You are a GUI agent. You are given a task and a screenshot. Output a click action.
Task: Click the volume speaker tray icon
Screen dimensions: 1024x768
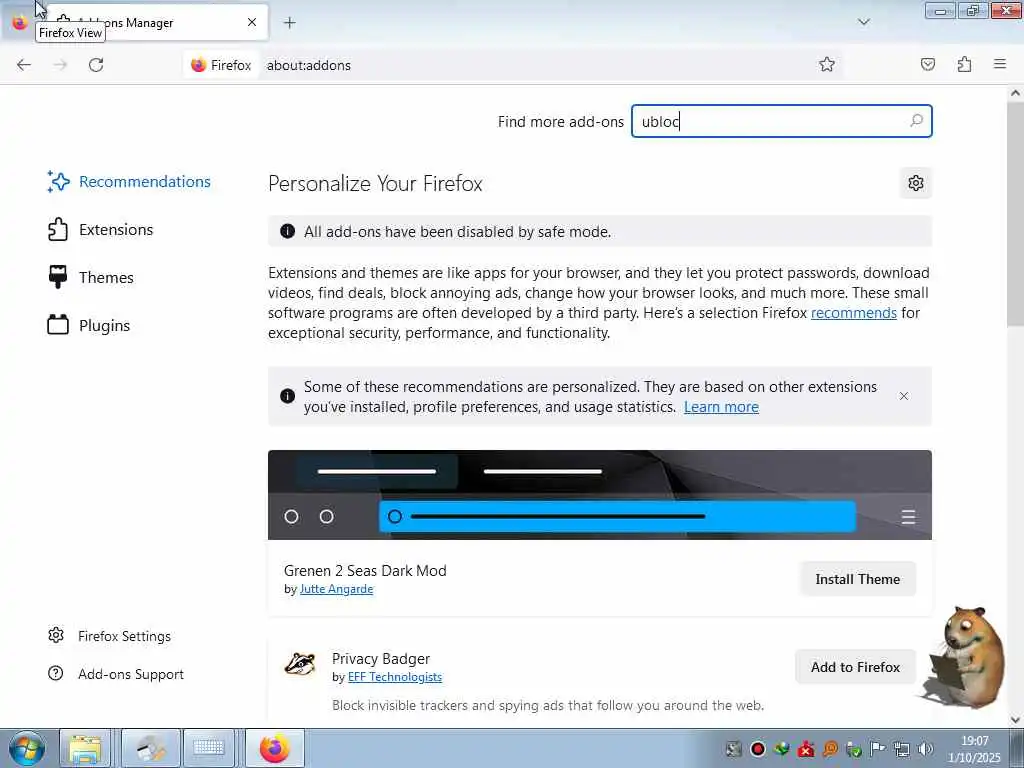point(925,749)
